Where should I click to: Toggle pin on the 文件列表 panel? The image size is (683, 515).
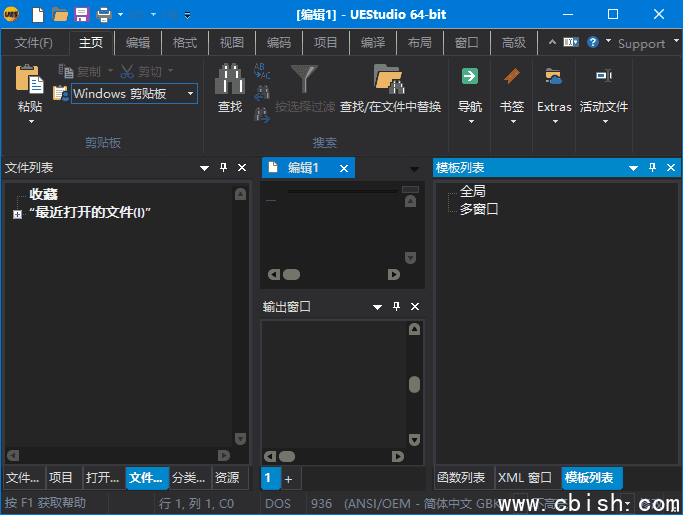point(223,168)
